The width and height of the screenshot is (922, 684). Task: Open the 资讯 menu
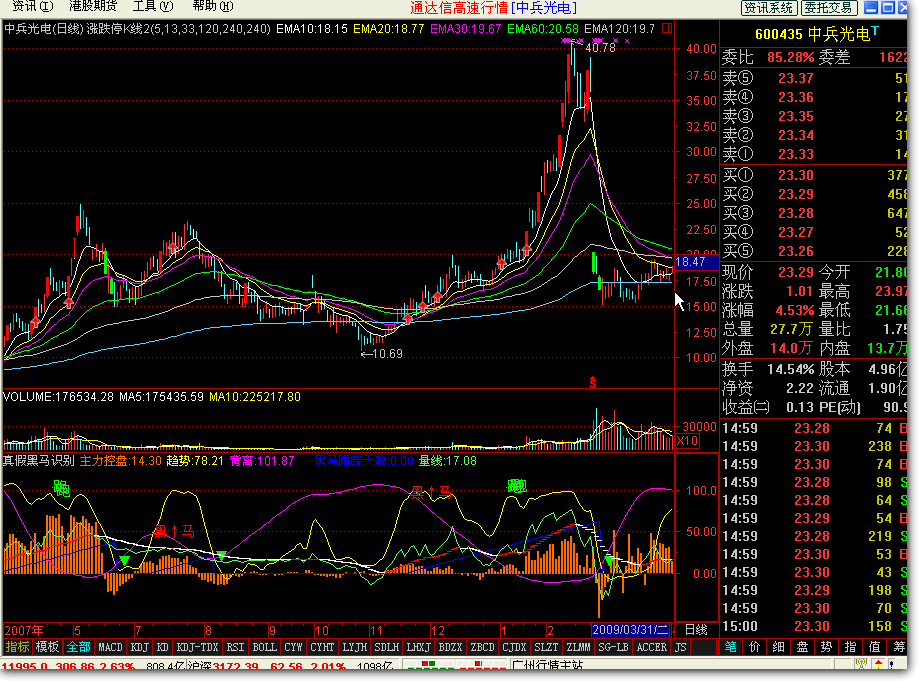33,6
